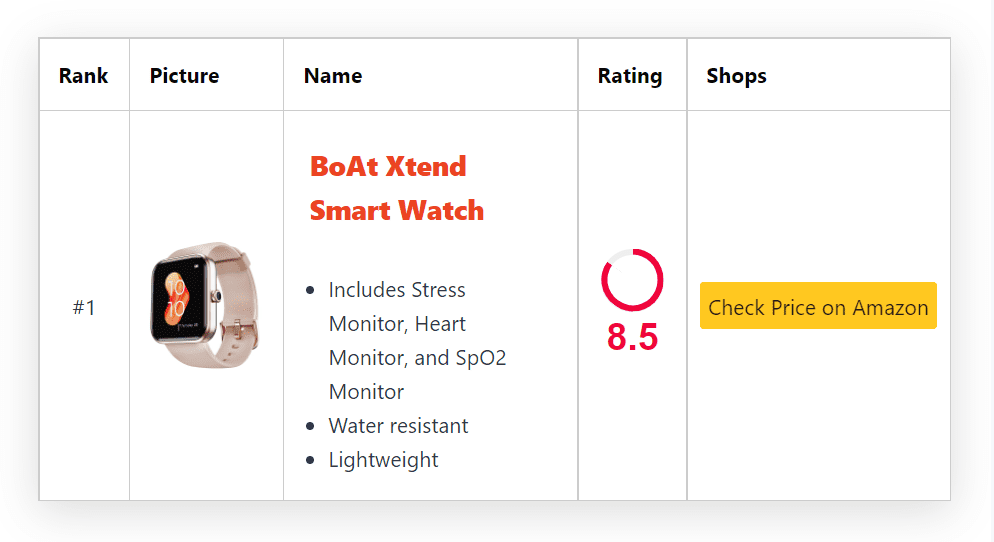Click the #1 rank cell
Viewport: 994px width, 542px height.
coord(84,307)
